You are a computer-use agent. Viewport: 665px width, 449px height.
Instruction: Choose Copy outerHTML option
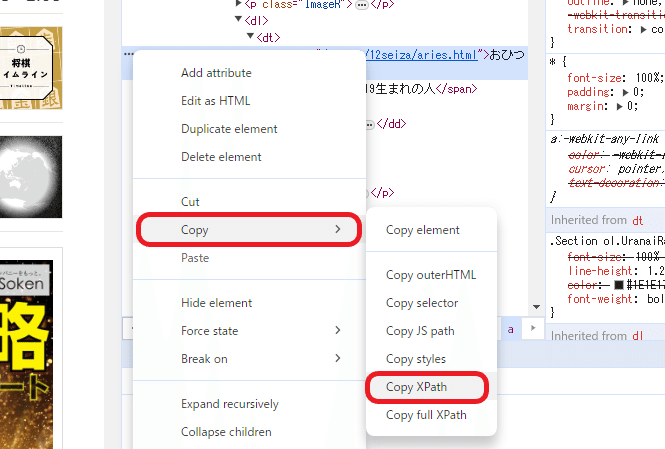pyautogui.click(x=431, y=275)
